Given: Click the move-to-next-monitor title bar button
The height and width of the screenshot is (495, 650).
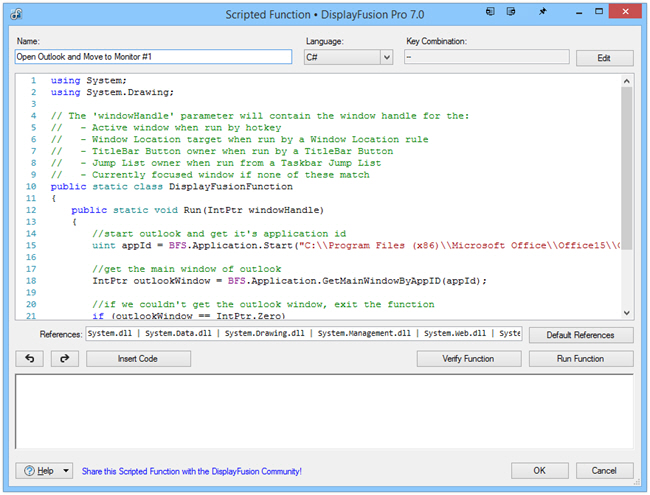Looking at the screenshot, I should pos(490,12).
